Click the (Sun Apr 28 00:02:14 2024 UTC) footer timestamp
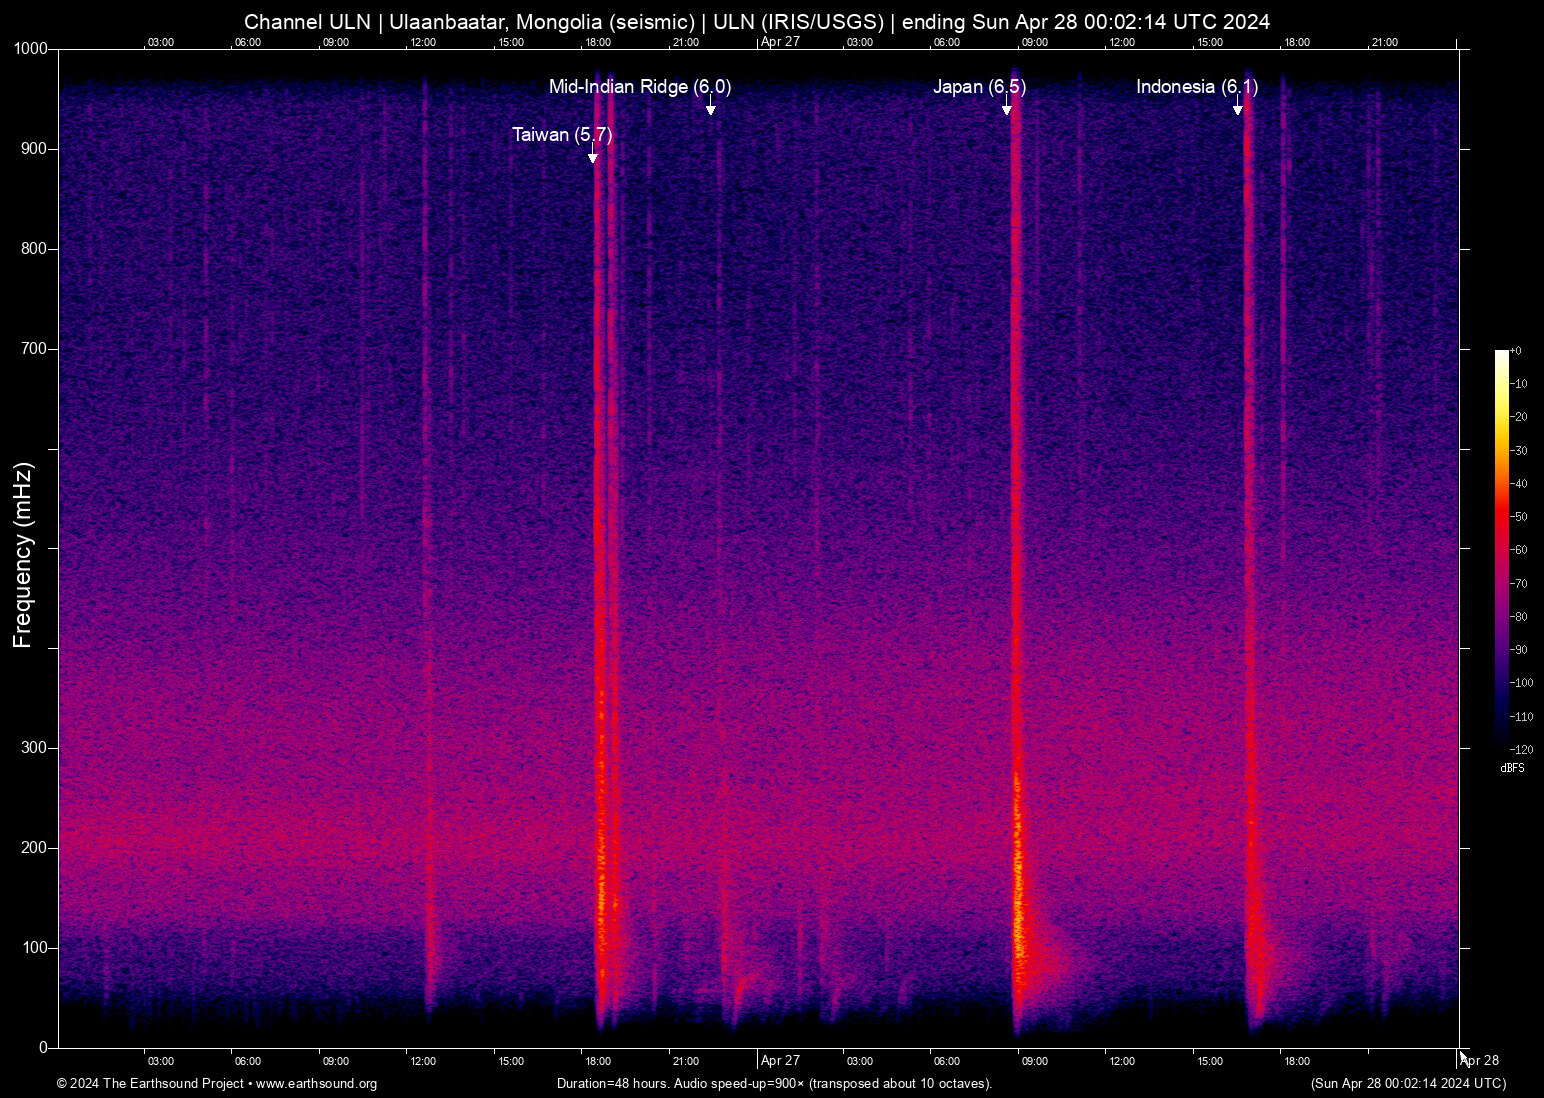 1408,1084
